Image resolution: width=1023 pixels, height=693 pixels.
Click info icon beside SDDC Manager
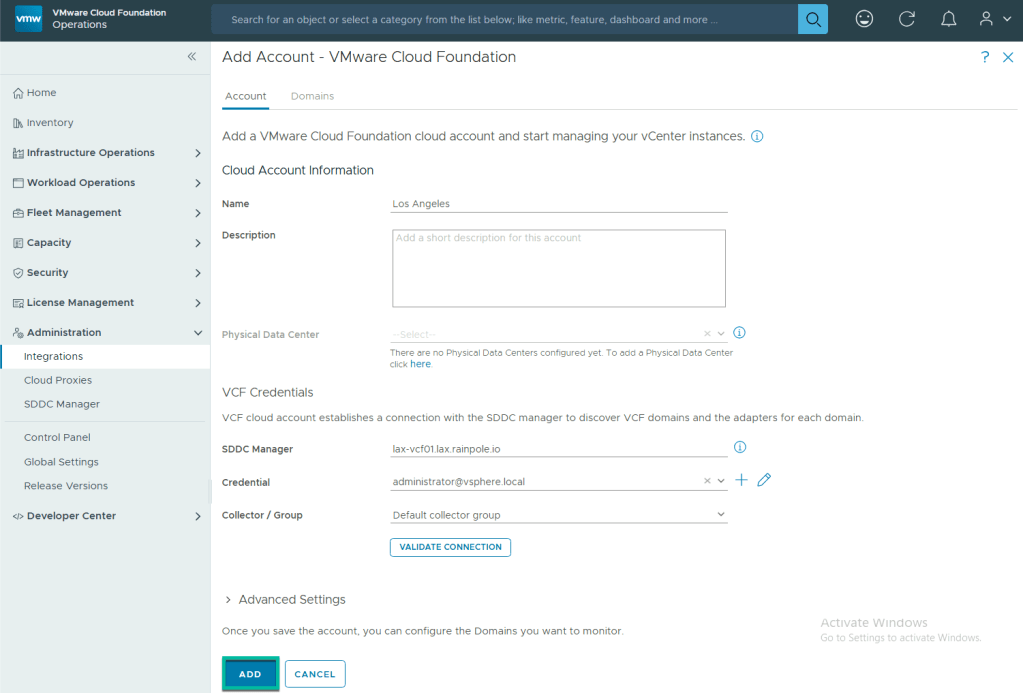(740, 447)
